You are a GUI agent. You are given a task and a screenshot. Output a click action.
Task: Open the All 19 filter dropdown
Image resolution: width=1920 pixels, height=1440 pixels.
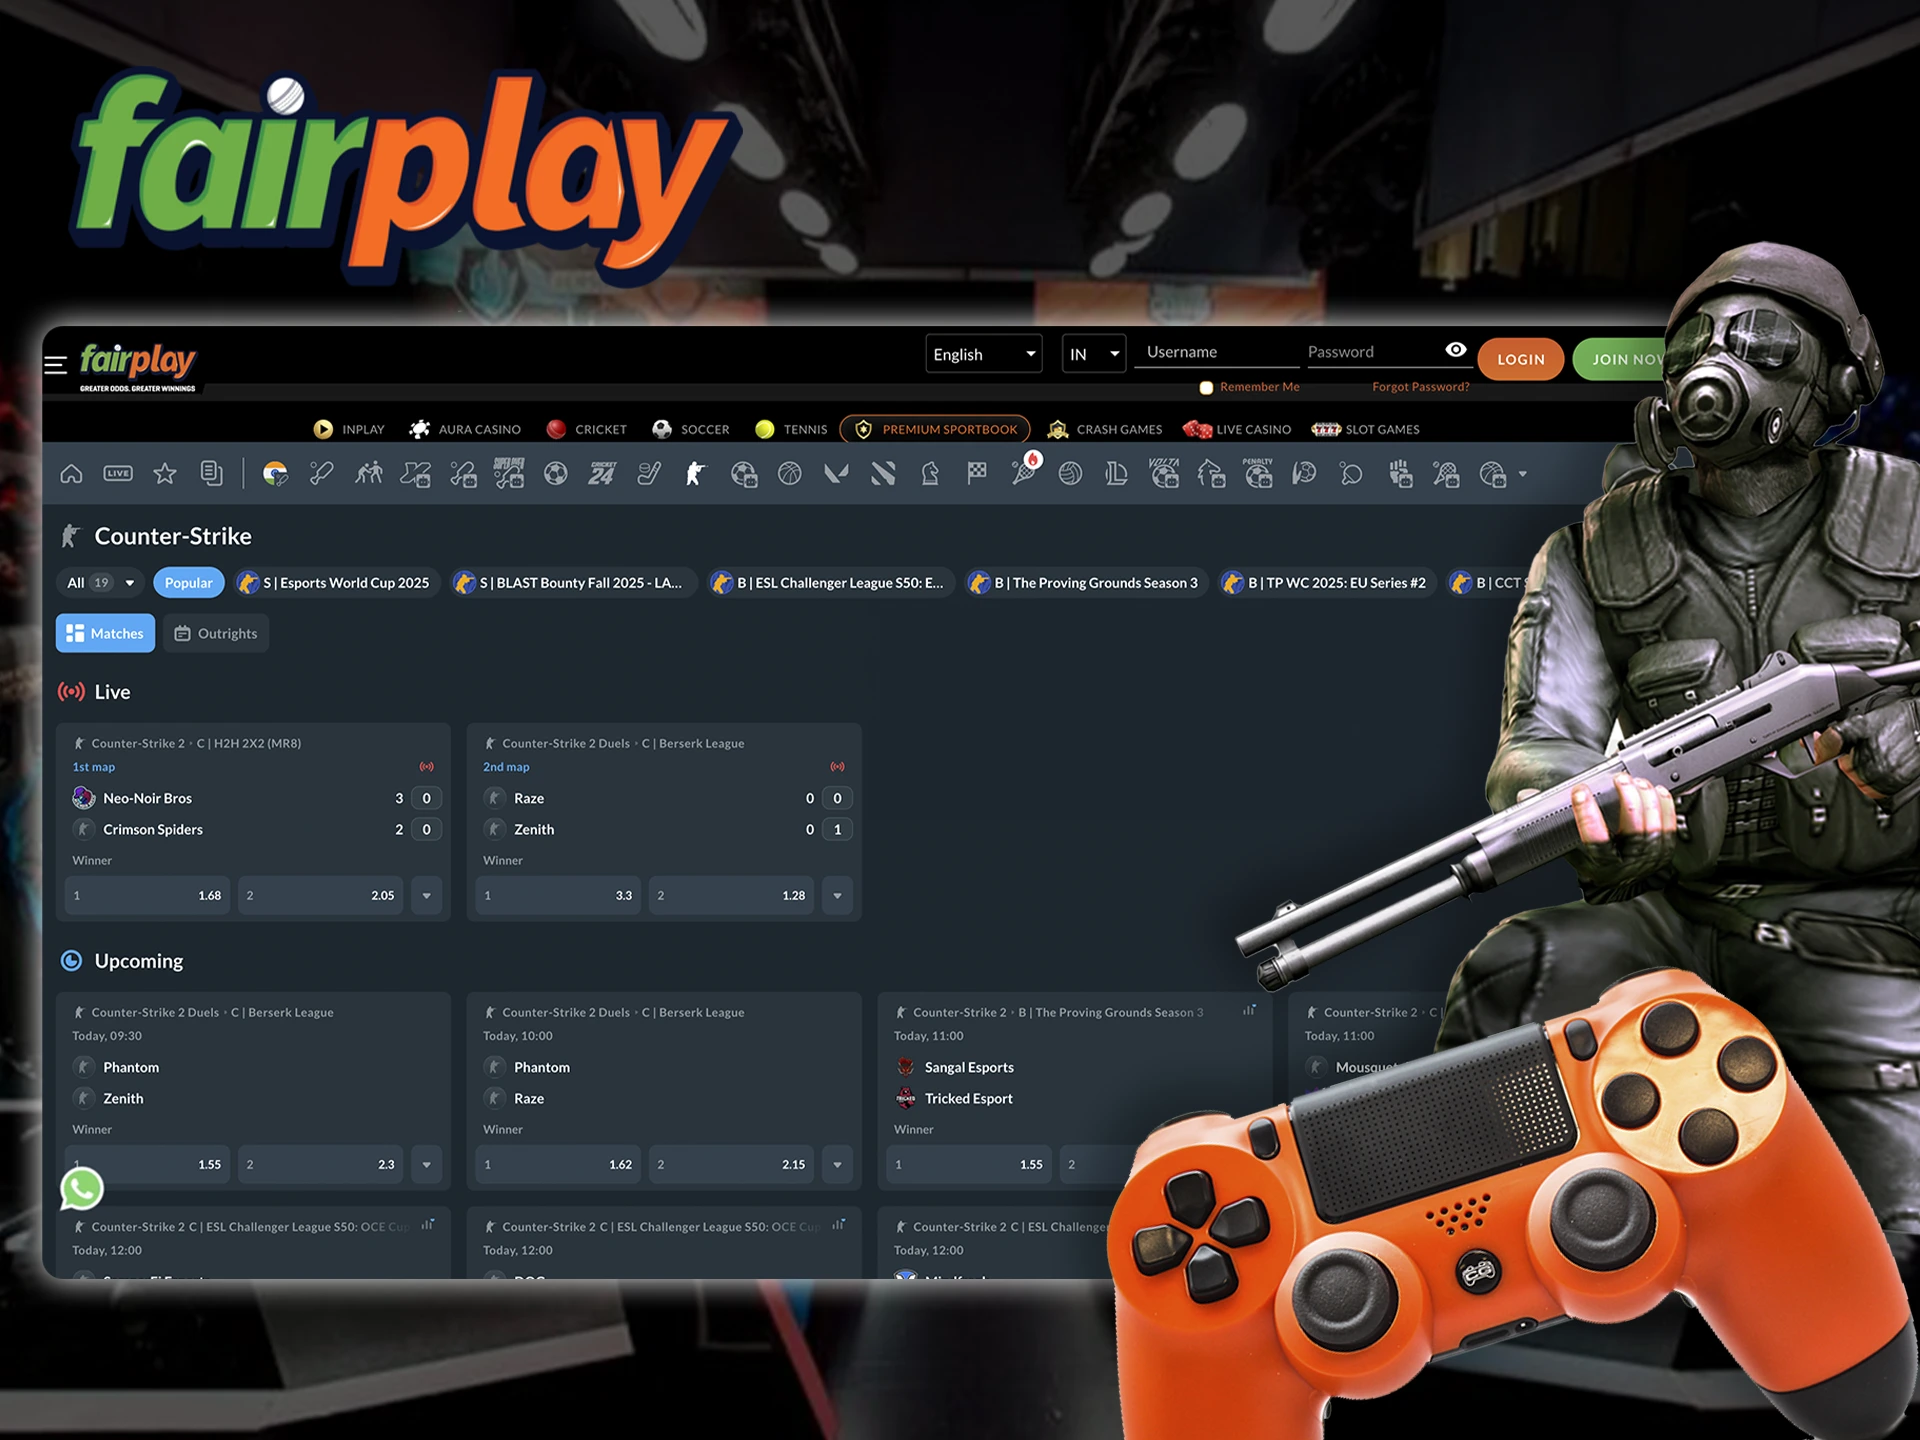[x=99, y=582]
